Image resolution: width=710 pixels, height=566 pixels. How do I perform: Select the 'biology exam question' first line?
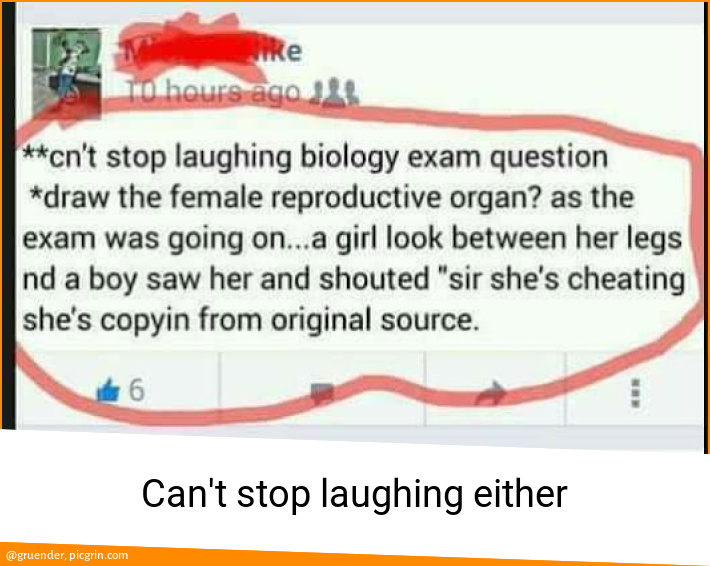pos(315,158)
